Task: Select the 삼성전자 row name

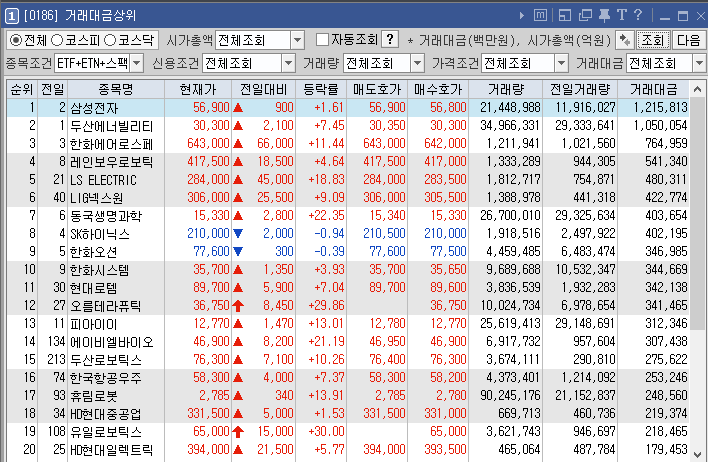Action: pos(94,108)
